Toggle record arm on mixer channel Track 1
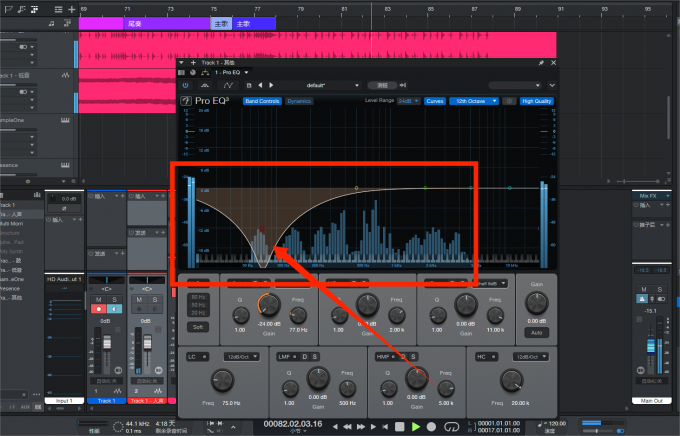The width and height of the screenshot is (680, 436). [x=98, y=309]
